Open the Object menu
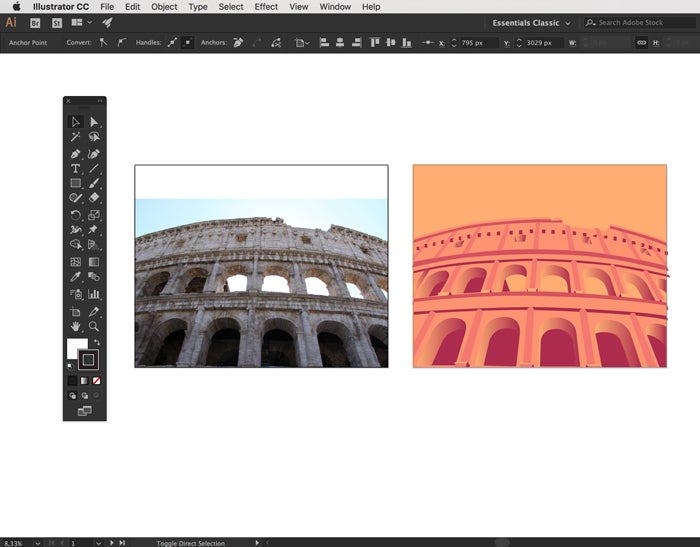 [x=164, y=7]
